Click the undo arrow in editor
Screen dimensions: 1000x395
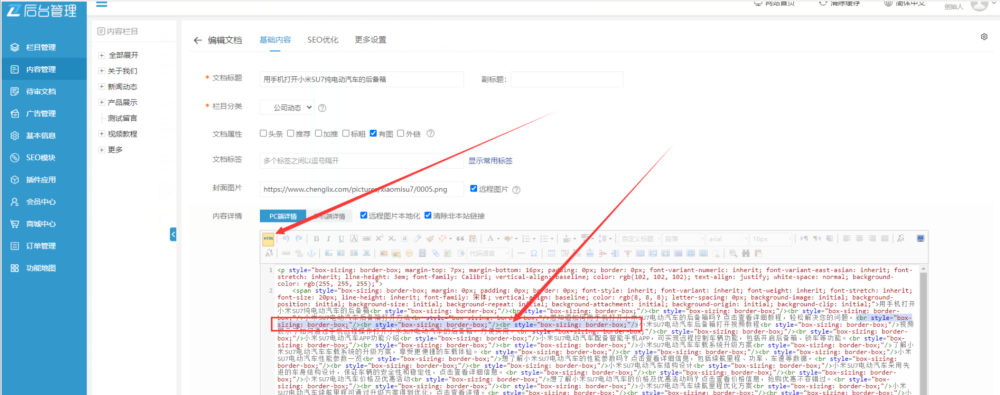click(x=286, y=239)
